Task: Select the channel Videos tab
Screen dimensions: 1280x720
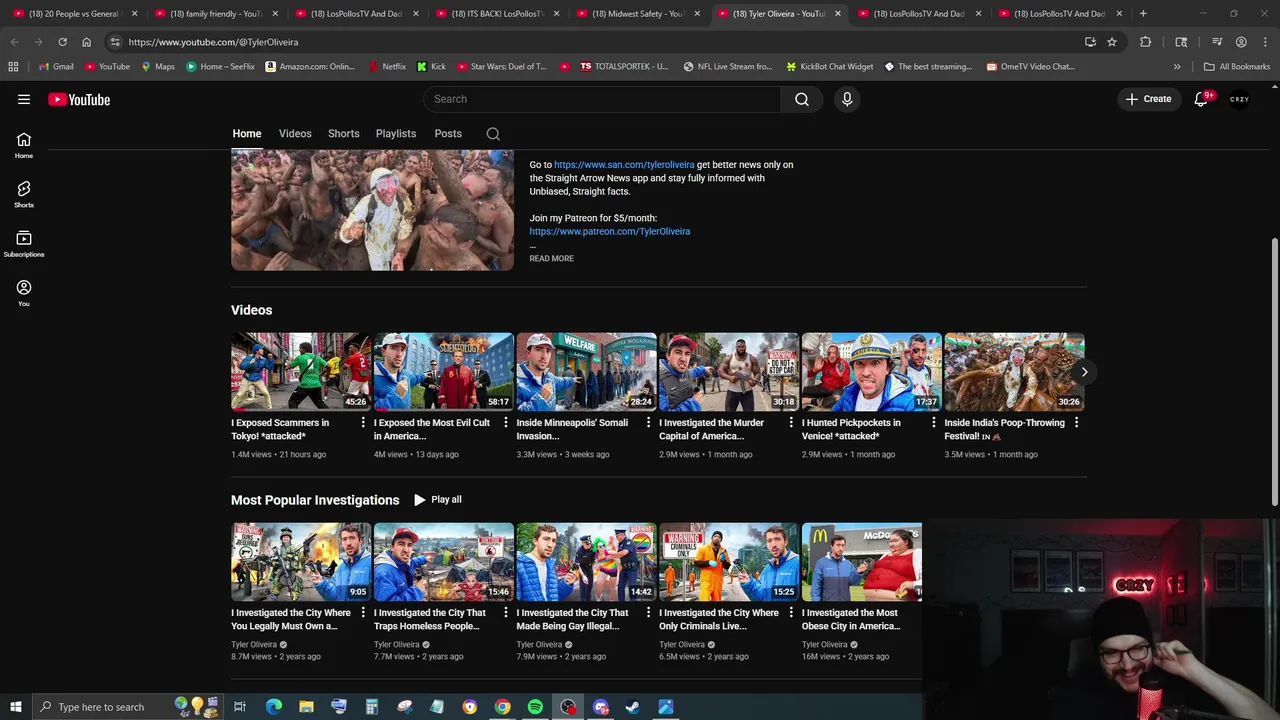Action: pyautogui.click(x=295, y=134)
